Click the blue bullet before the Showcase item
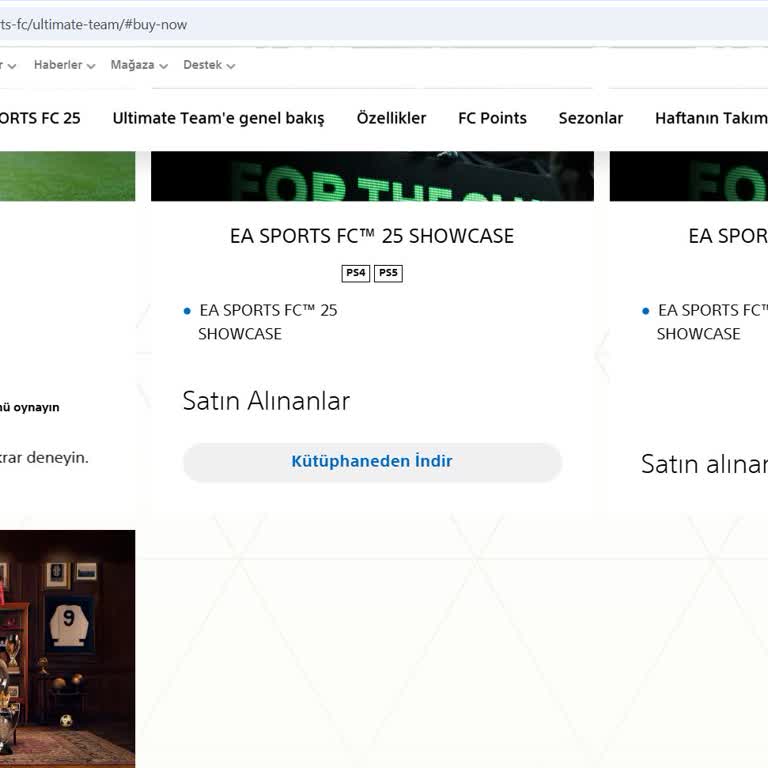Screen dimensions: 768x768 point(187,311)
